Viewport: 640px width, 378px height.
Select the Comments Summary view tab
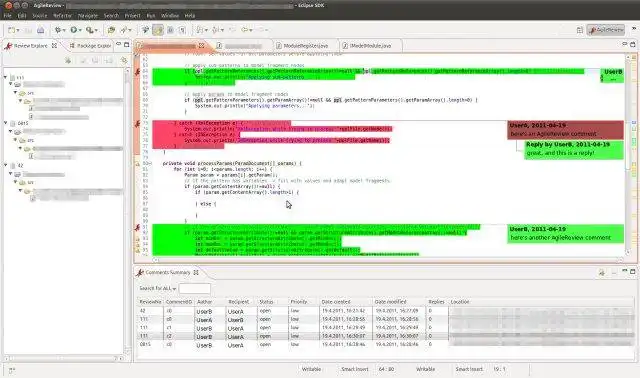(167, 272)
